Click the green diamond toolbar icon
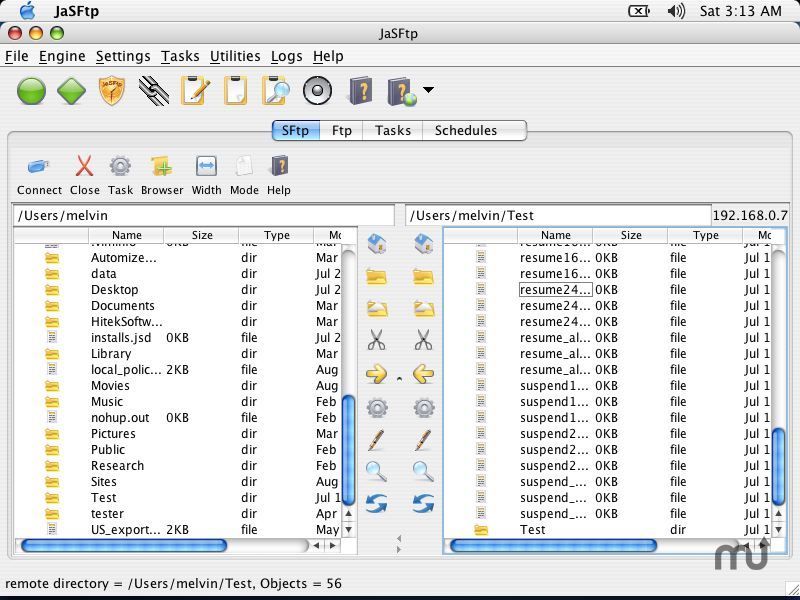Image resolution: width=800 pixels, height=600 pixels. point(71,92)
